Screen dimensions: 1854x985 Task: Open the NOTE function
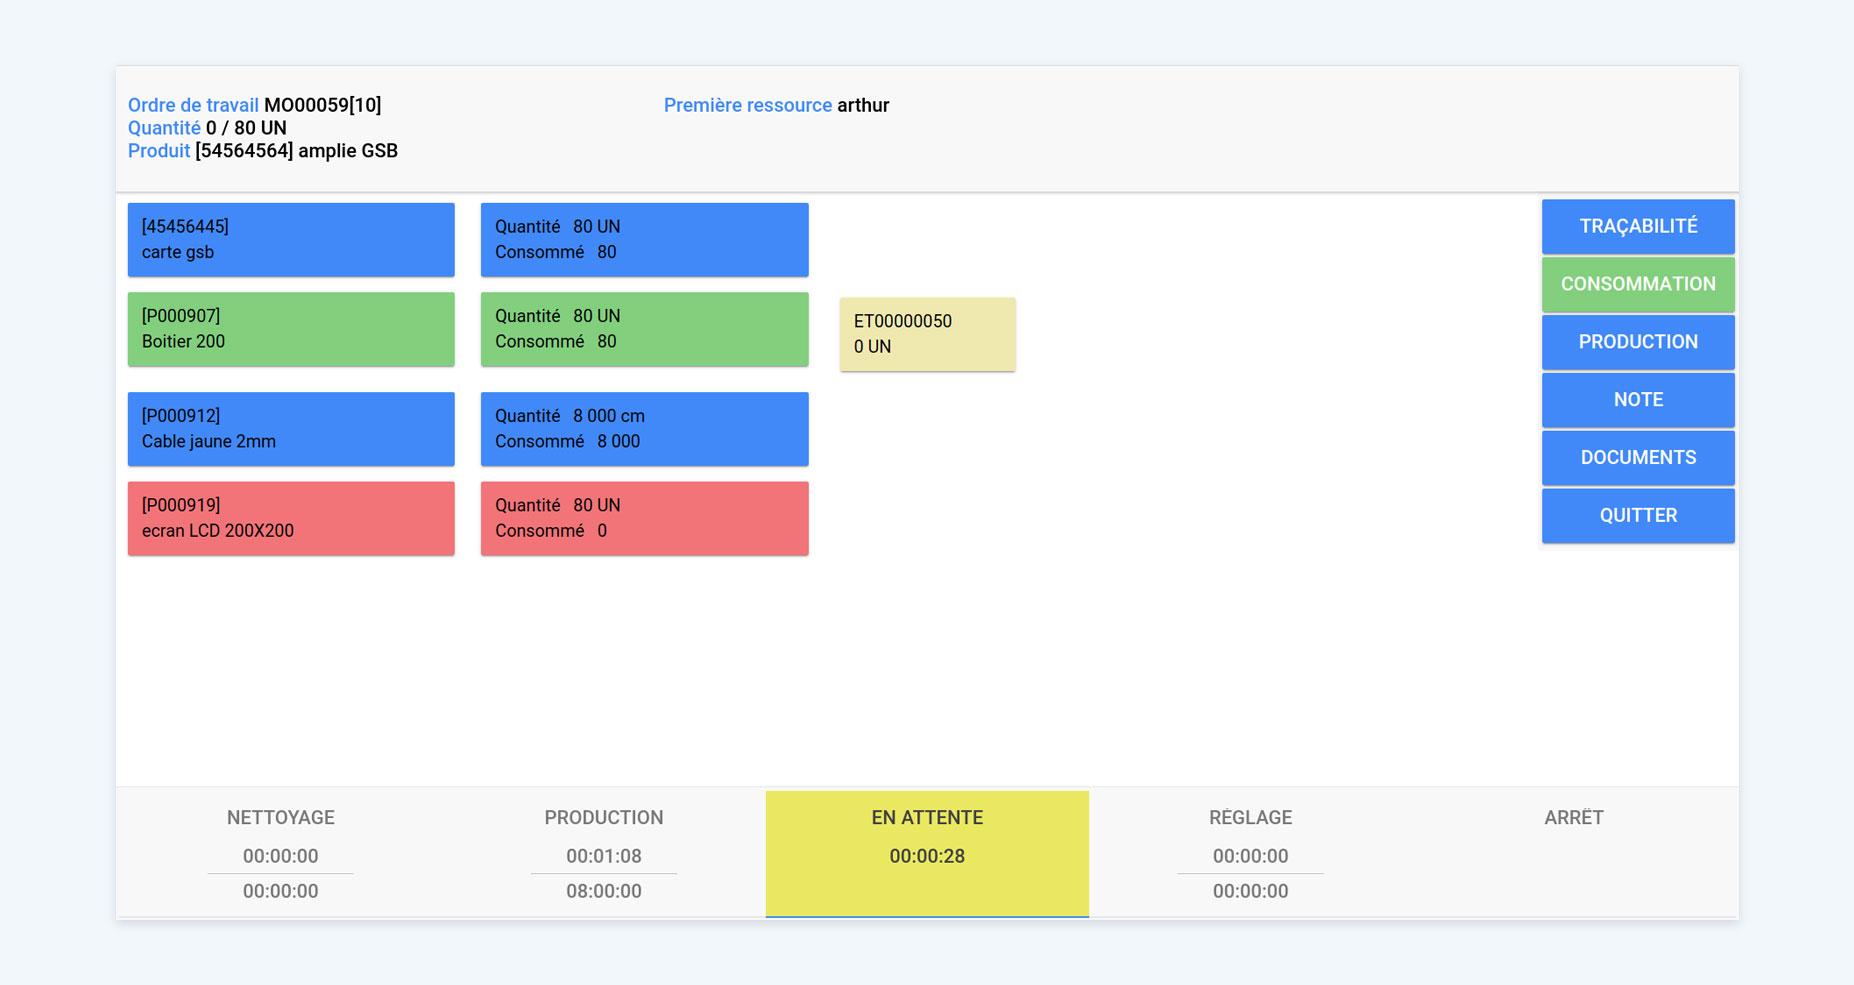pos(1637,399)
